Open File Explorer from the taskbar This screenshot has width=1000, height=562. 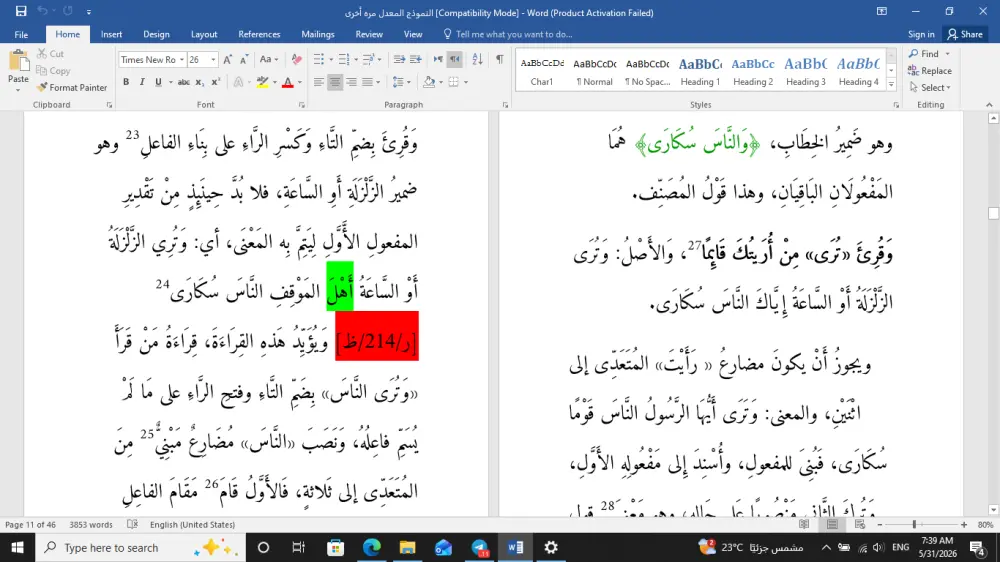pyautogui.click(x=408, y=547)
